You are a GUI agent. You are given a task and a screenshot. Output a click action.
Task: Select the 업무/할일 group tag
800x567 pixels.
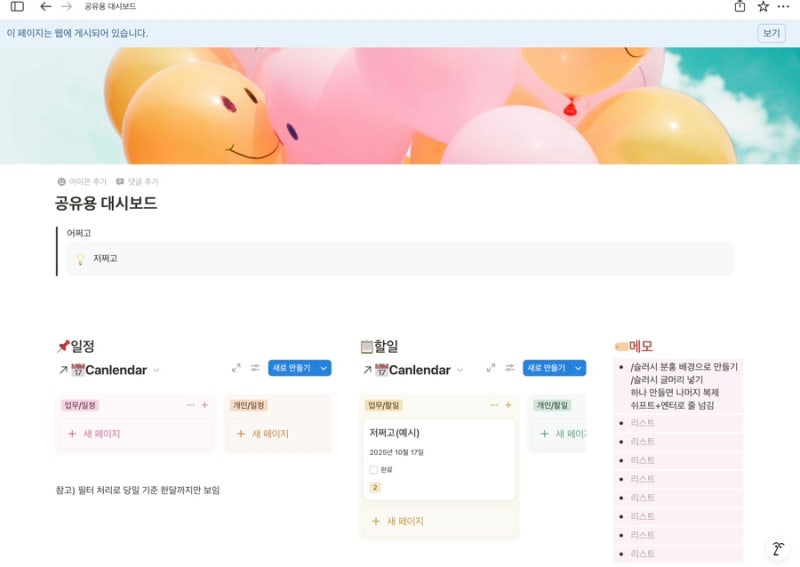click(384, 405)
